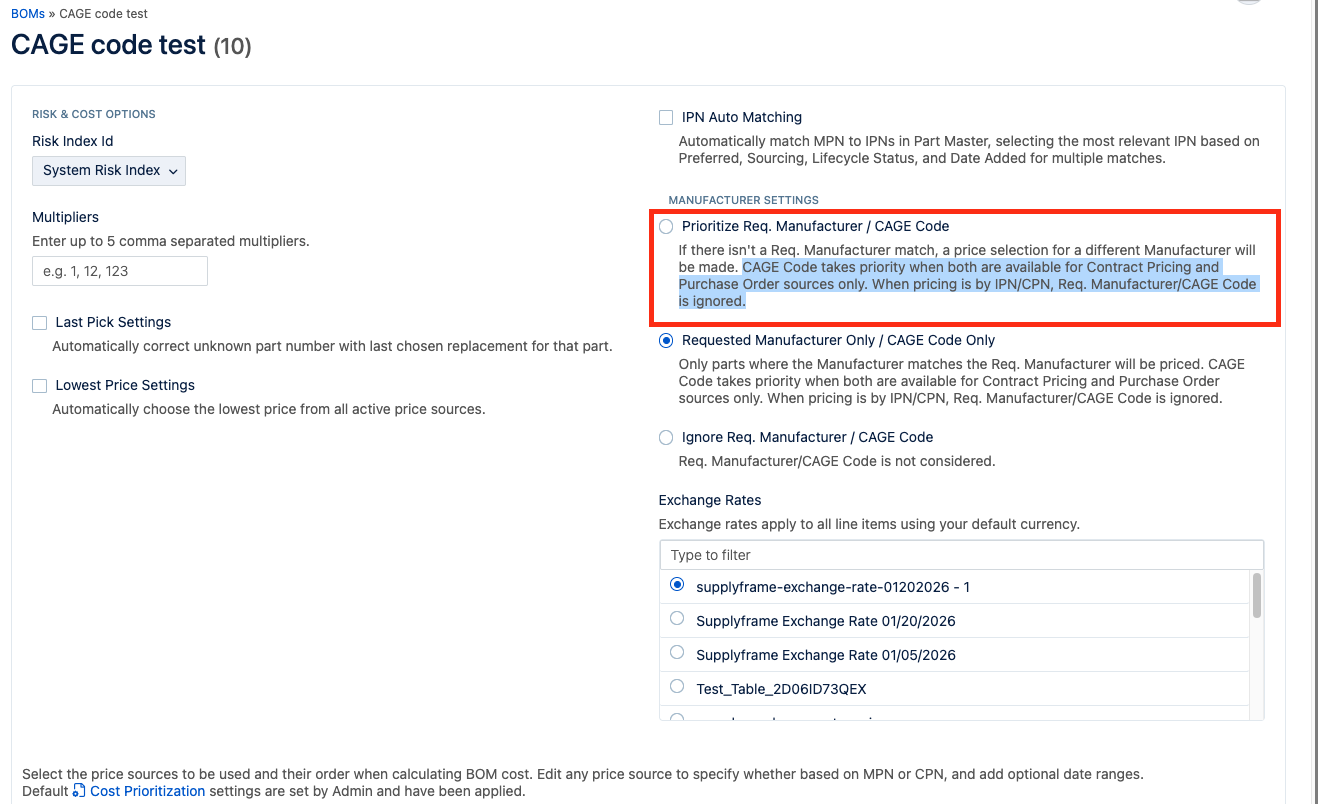Viewport: 1318px width, 804px height.
Task: Enable the IPN Auto Matching checkbox
Action: tap(666, 117)
